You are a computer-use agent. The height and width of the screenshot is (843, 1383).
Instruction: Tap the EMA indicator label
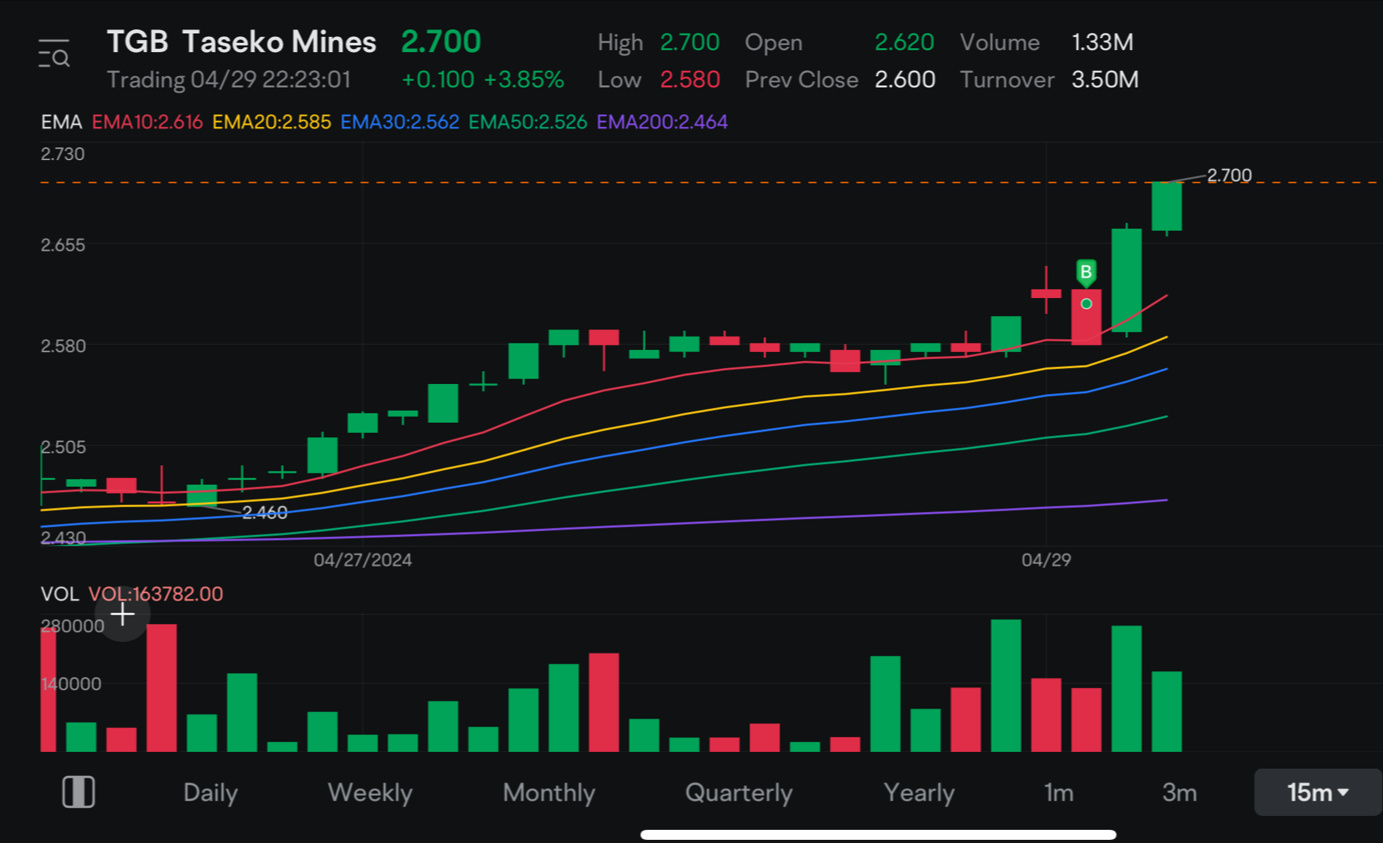coord(61,122)
